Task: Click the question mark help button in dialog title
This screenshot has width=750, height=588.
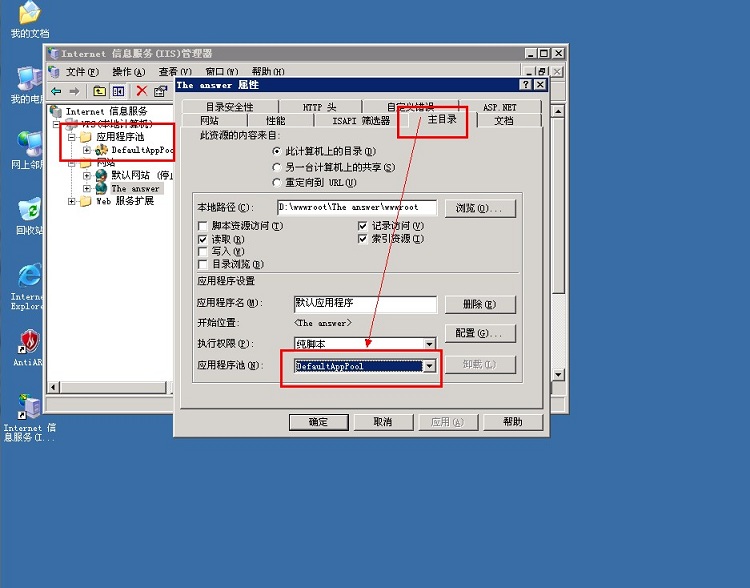Action: coord(526,85)
